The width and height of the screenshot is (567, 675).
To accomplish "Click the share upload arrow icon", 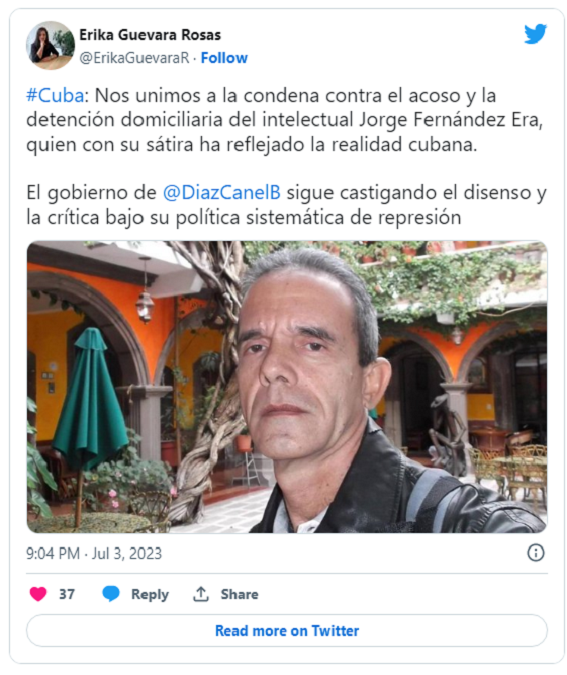I will coord(201,594).
